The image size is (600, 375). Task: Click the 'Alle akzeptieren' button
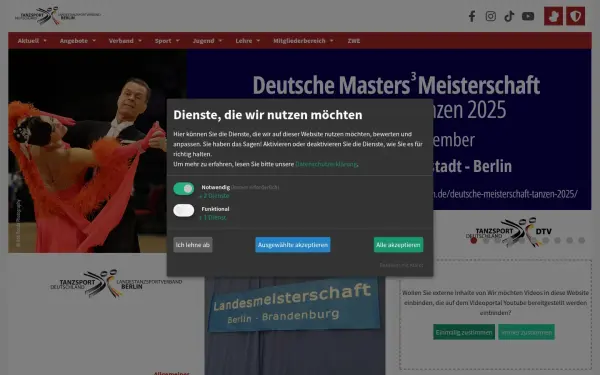398,245
